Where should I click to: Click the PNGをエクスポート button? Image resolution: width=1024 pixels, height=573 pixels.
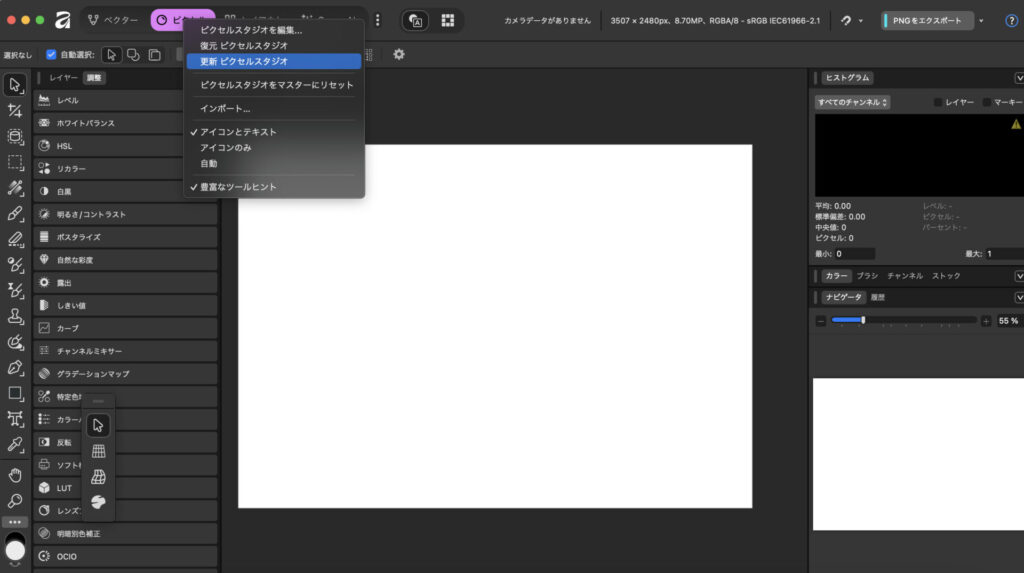tap(927, 20)
